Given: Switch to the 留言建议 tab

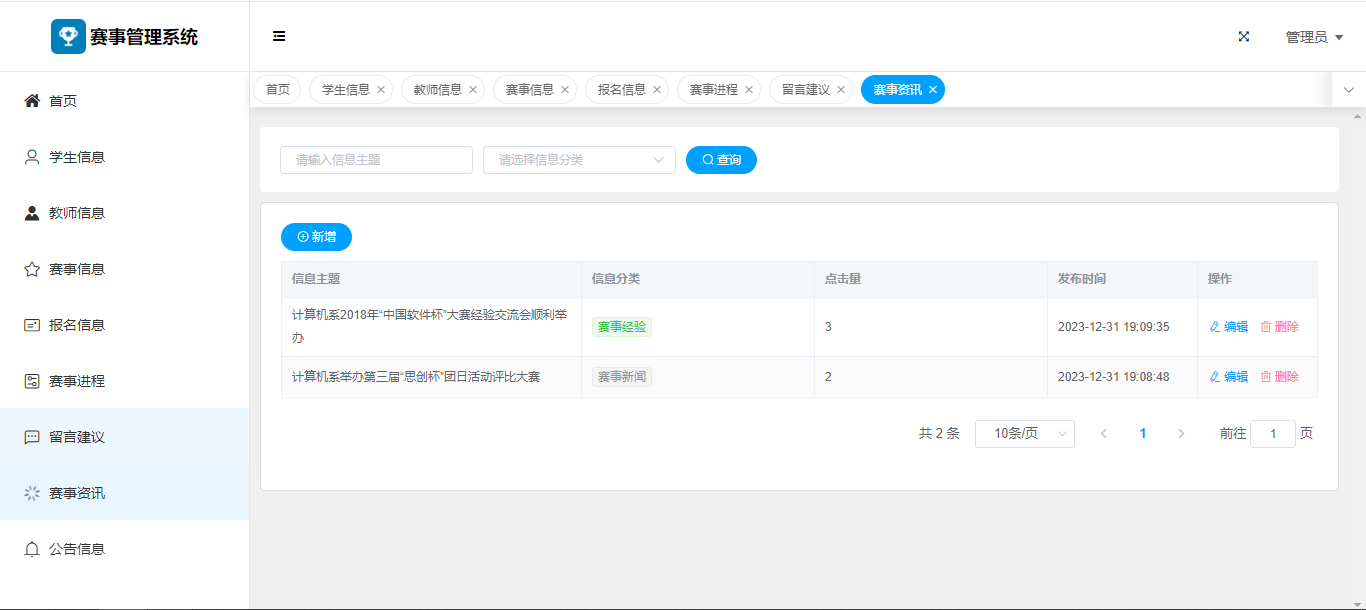Looking at the screenshot, I should click(x=805, y=90).
